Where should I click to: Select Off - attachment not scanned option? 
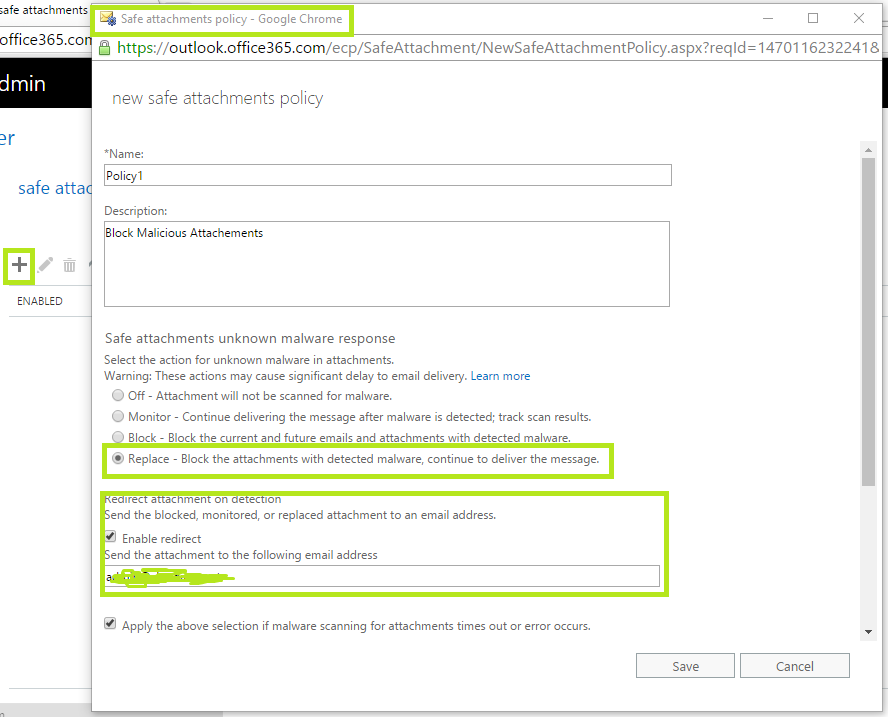118,395
